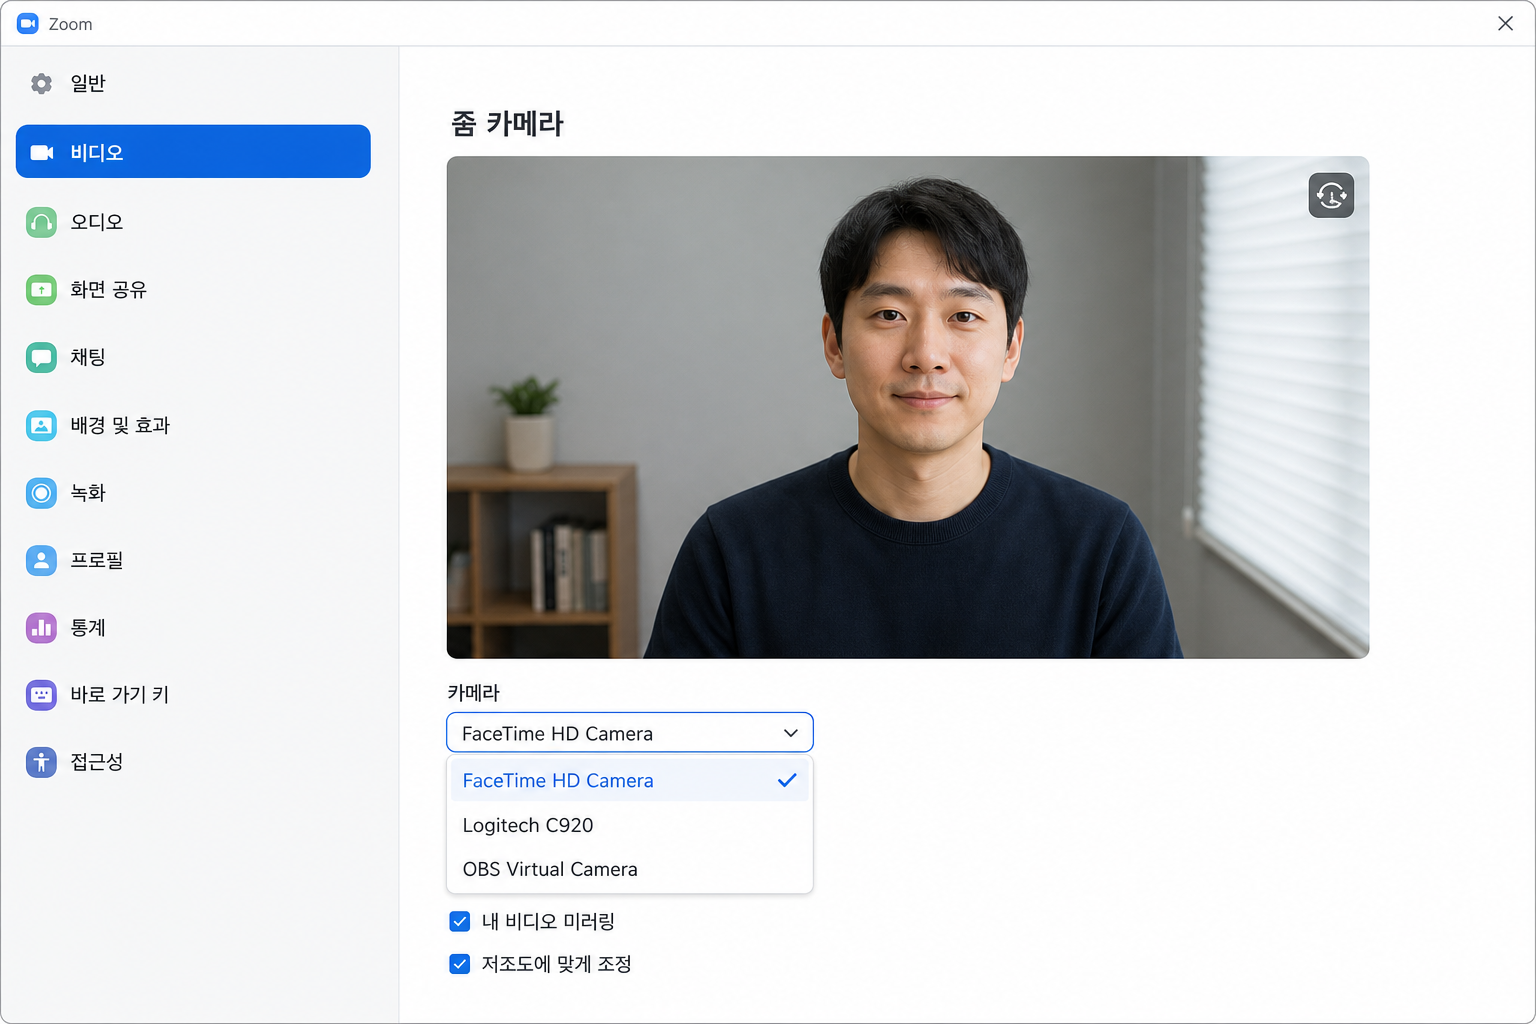
Task: Toggle 내 비디오 미러링 checkbox
Action: click(460, 921)
